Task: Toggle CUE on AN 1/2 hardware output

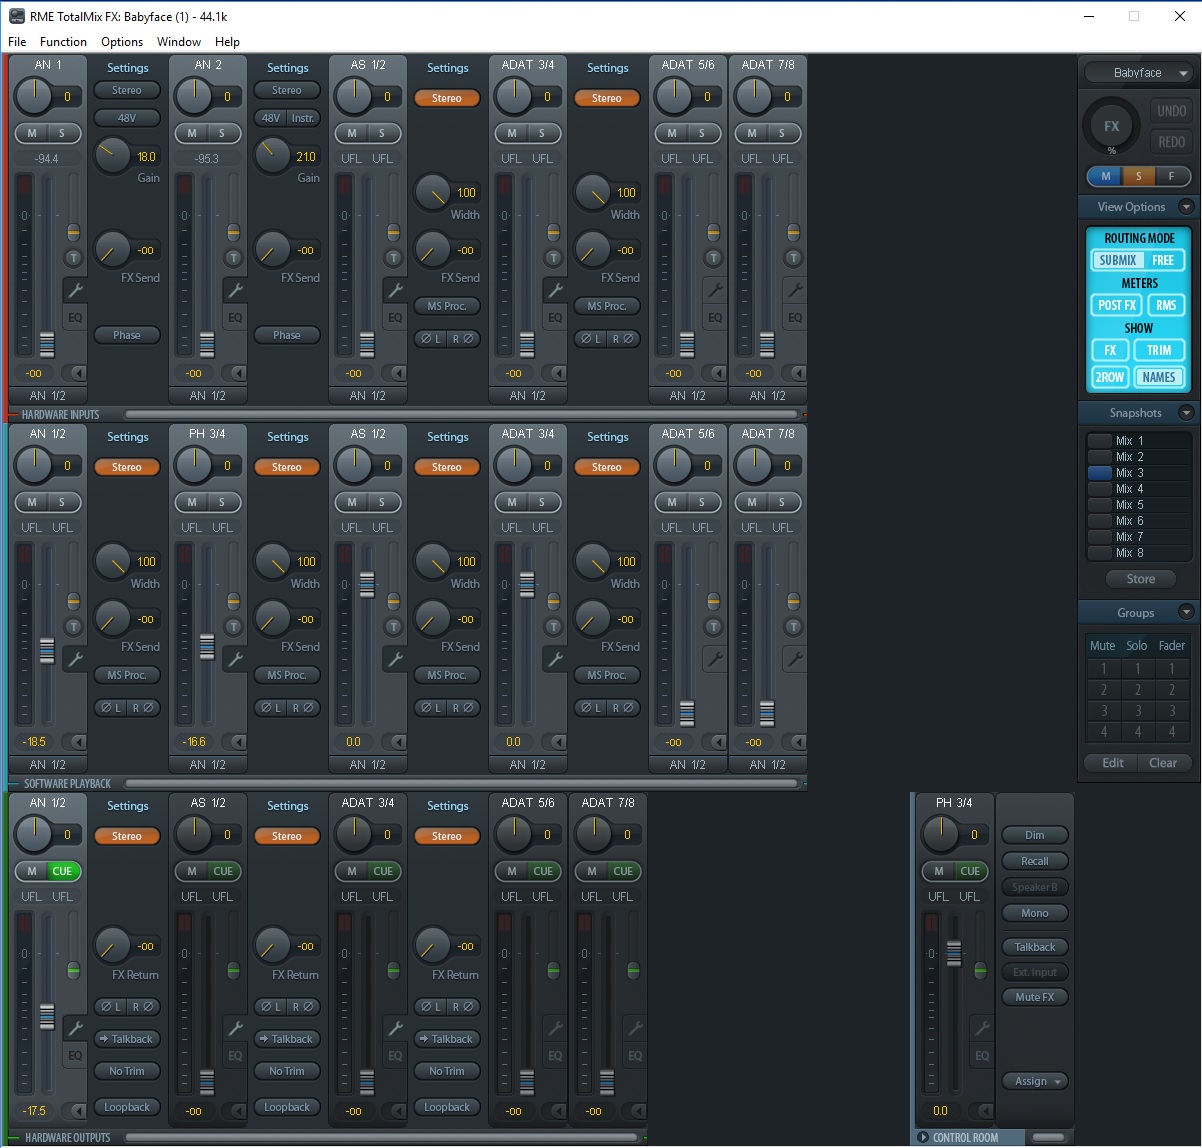Action: [62, 871]
